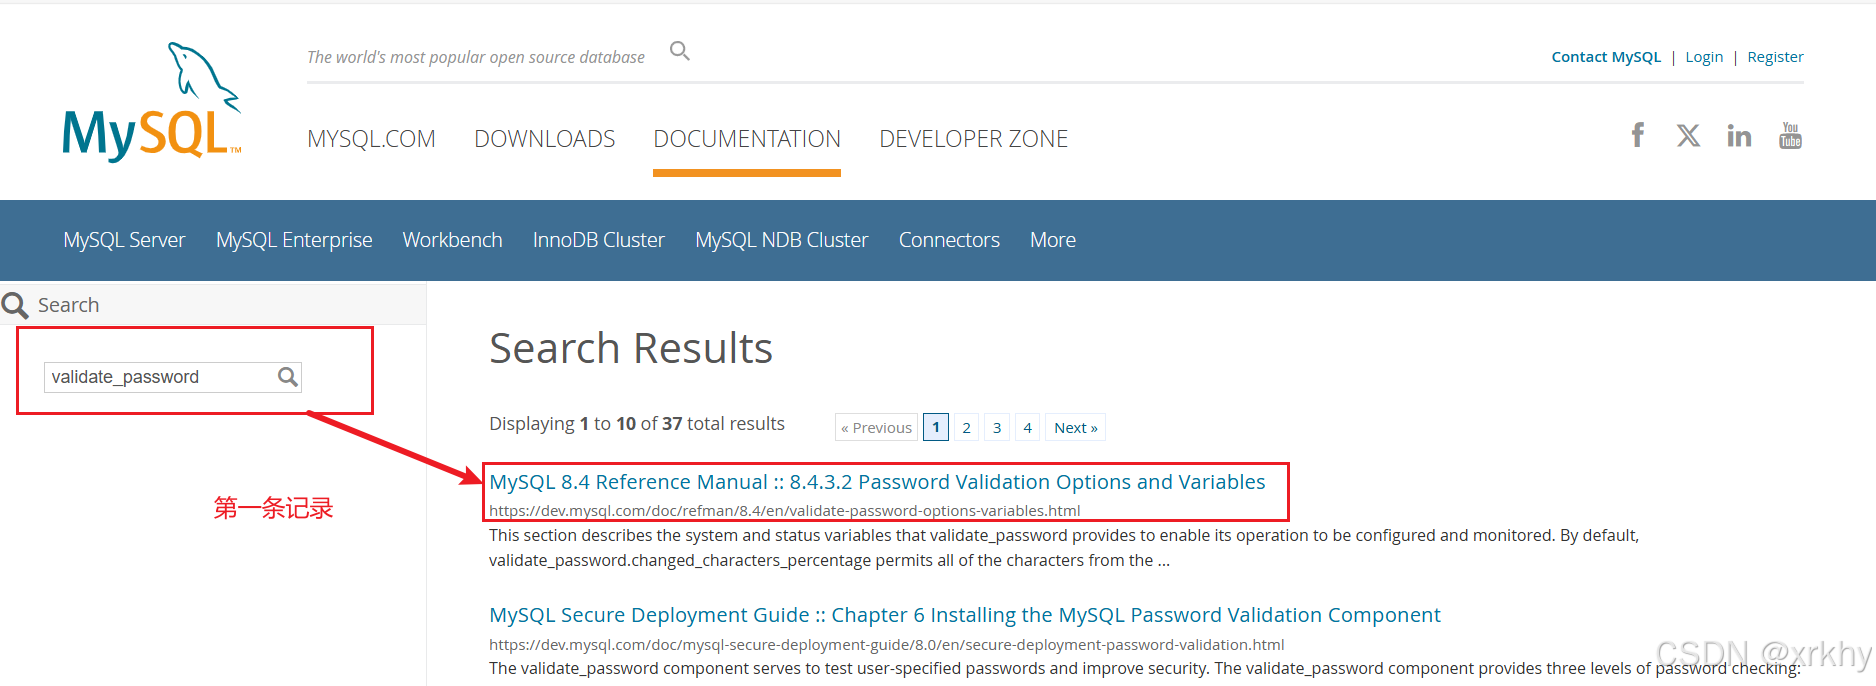Click the 'Displaying 1 to 10 of 37' text
This screenshot has width=1876, height=686.
(x=637, y=424)
